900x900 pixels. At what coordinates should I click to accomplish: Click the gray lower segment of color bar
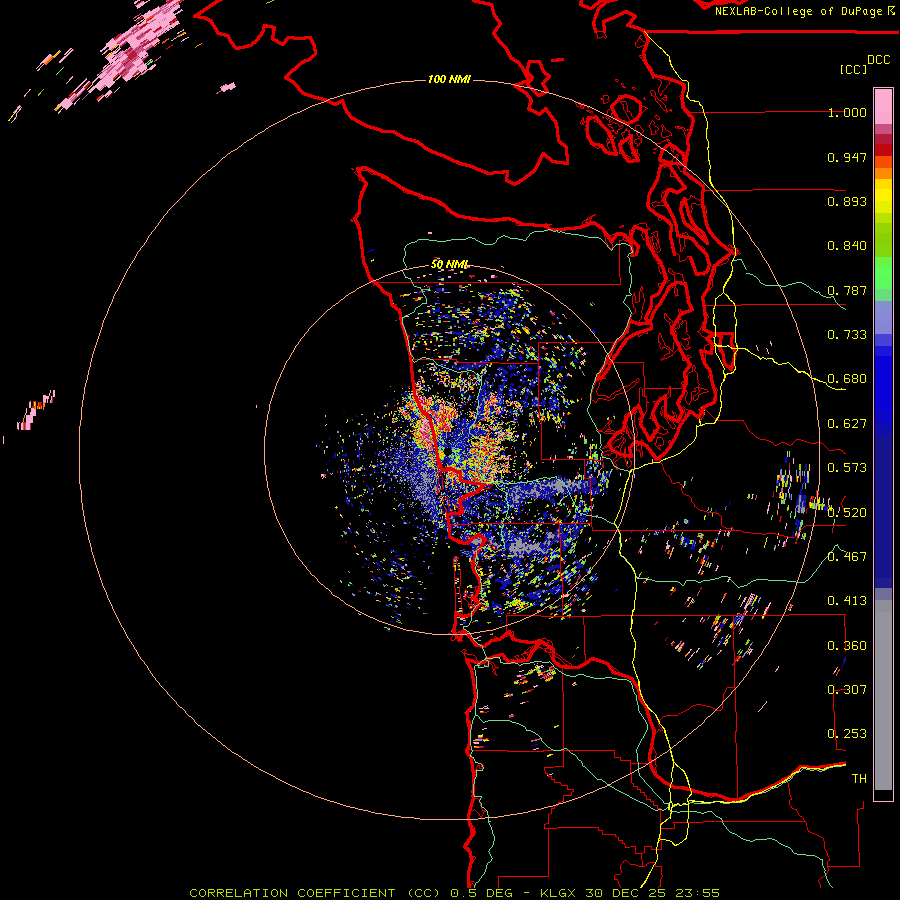point(883,695)
